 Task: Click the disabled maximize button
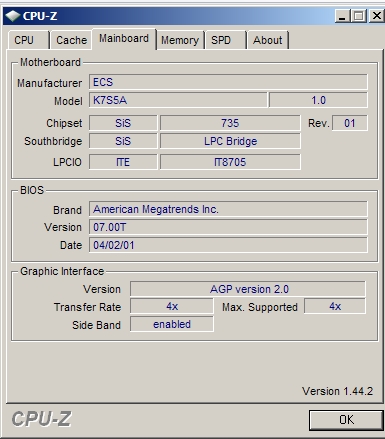tap(359, 16)
